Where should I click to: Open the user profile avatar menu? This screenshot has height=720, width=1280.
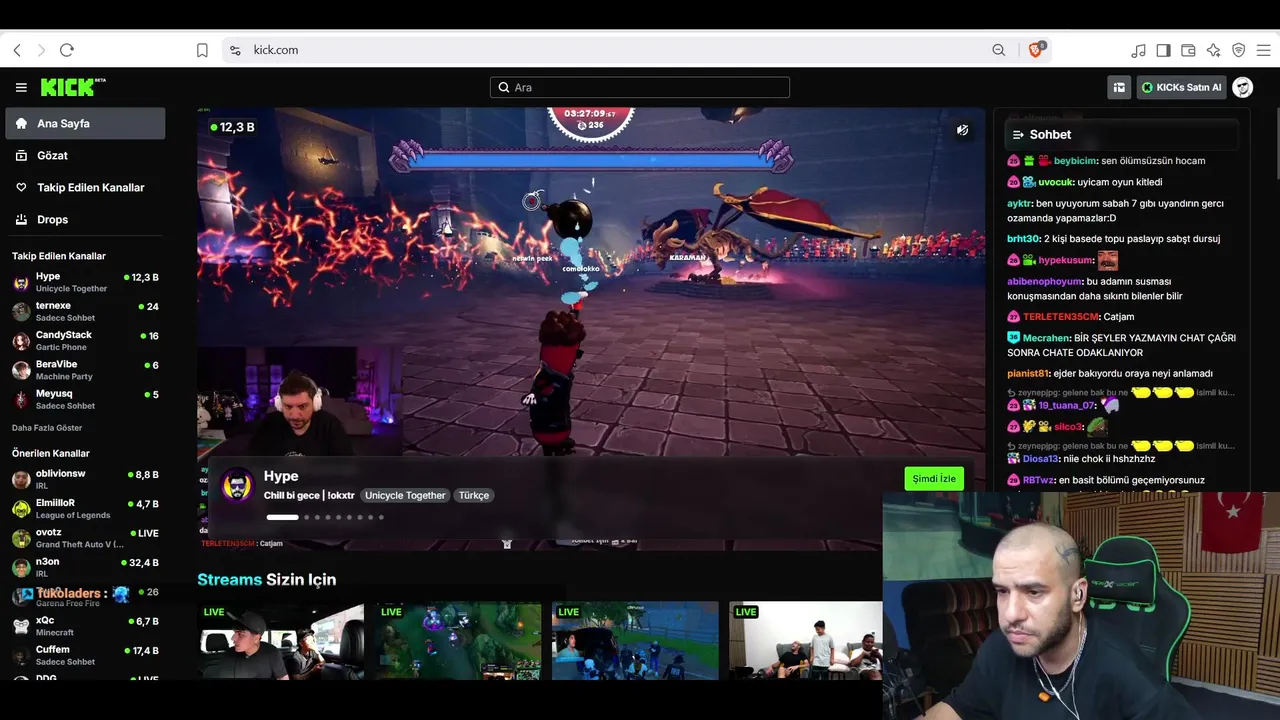click(1243, 88)
